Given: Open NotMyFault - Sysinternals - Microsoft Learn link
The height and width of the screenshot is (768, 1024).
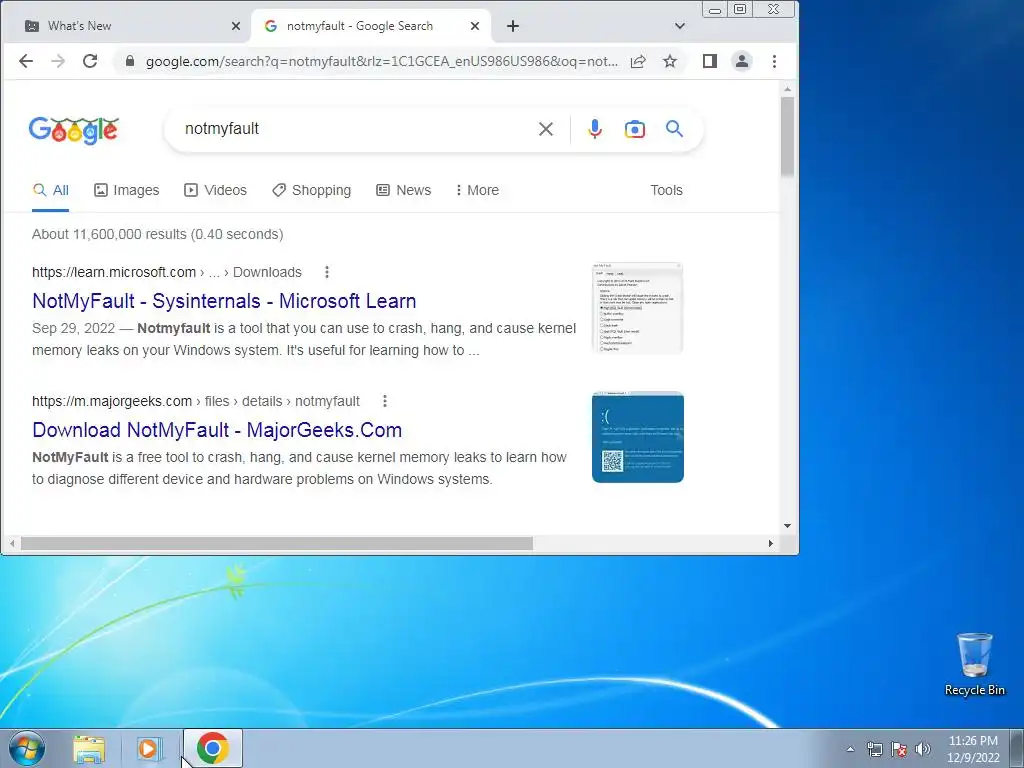Looking at the screenshot, I should click(x=224, y=301).
